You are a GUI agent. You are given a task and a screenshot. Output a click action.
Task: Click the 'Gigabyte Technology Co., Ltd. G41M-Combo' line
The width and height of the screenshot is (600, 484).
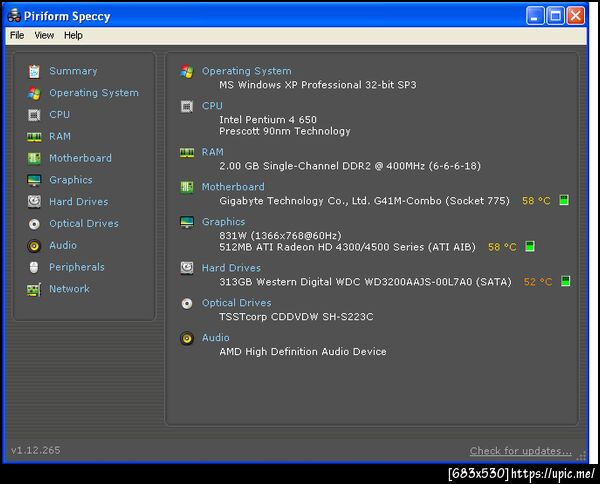point(364,201)
